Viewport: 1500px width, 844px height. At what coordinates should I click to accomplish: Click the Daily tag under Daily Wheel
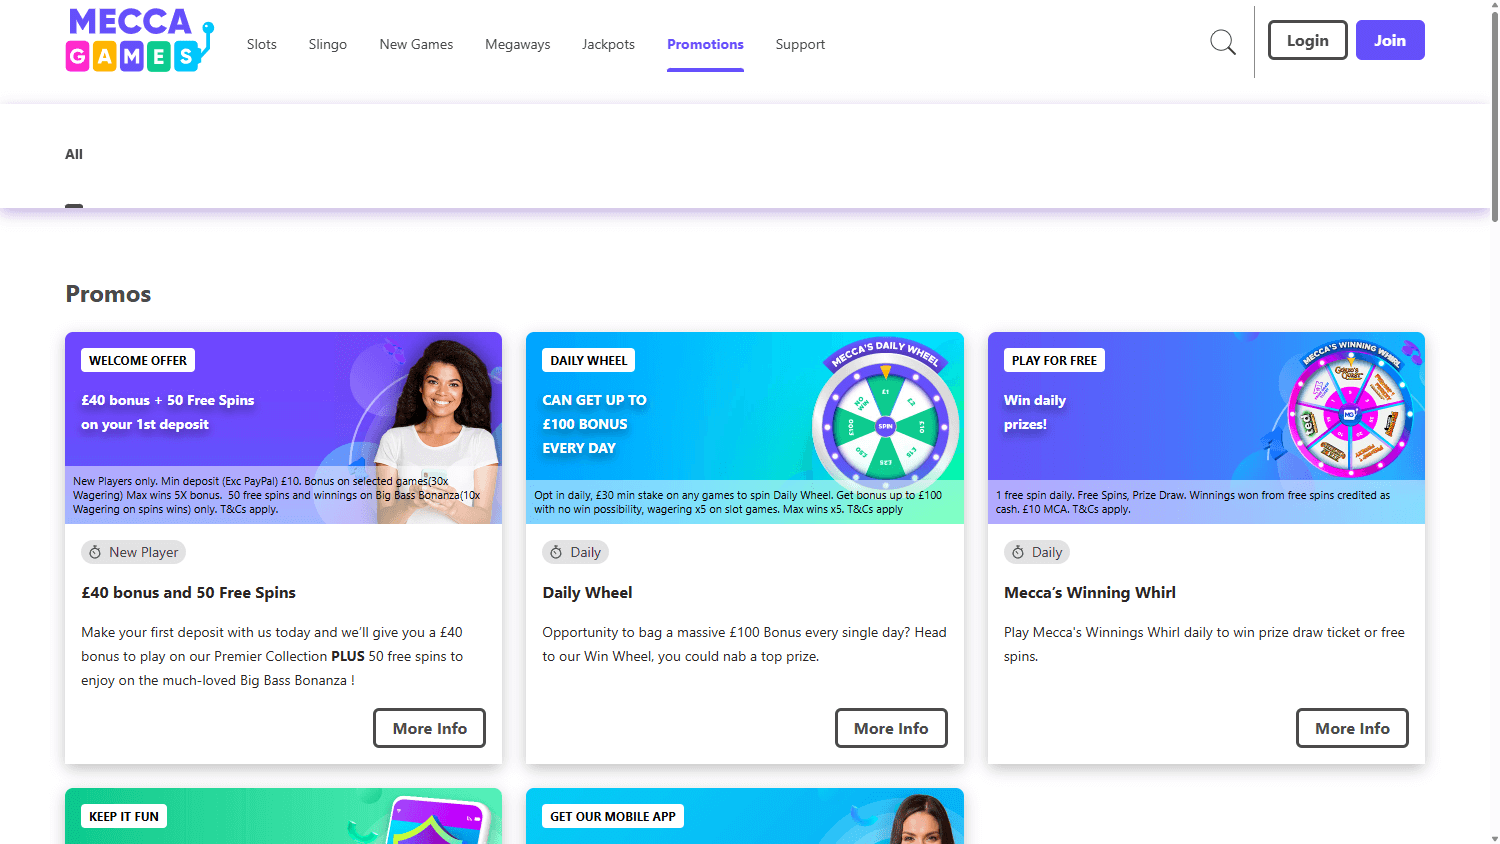pos(575,552)
